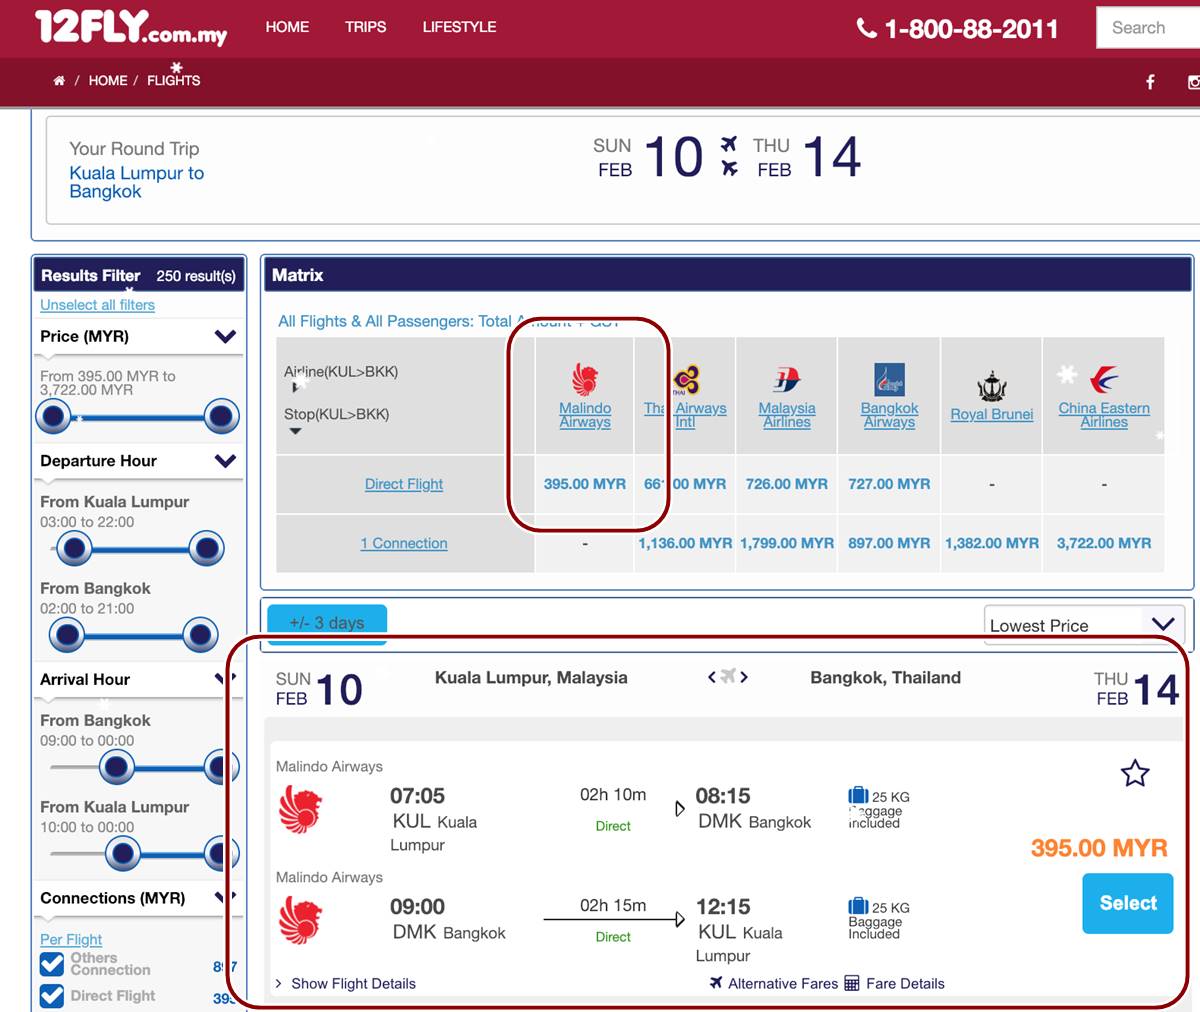The image size is (1200, 1012).
Task: Click From Bangkok arrival 09:00 handle
Action: pyautogui.click(x=117, y=767)
